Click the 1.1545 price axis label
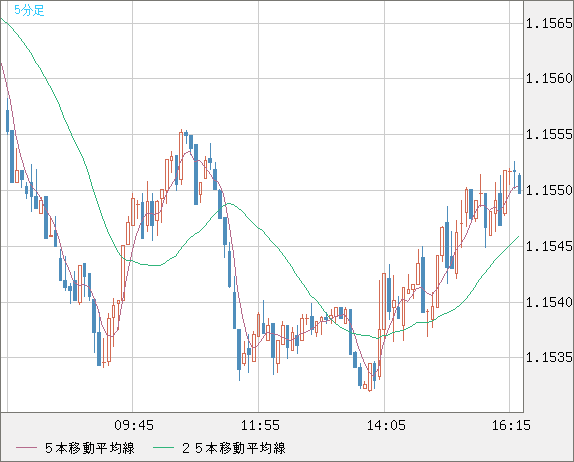This screenshot has height=462, width=574. coord(549,246)
